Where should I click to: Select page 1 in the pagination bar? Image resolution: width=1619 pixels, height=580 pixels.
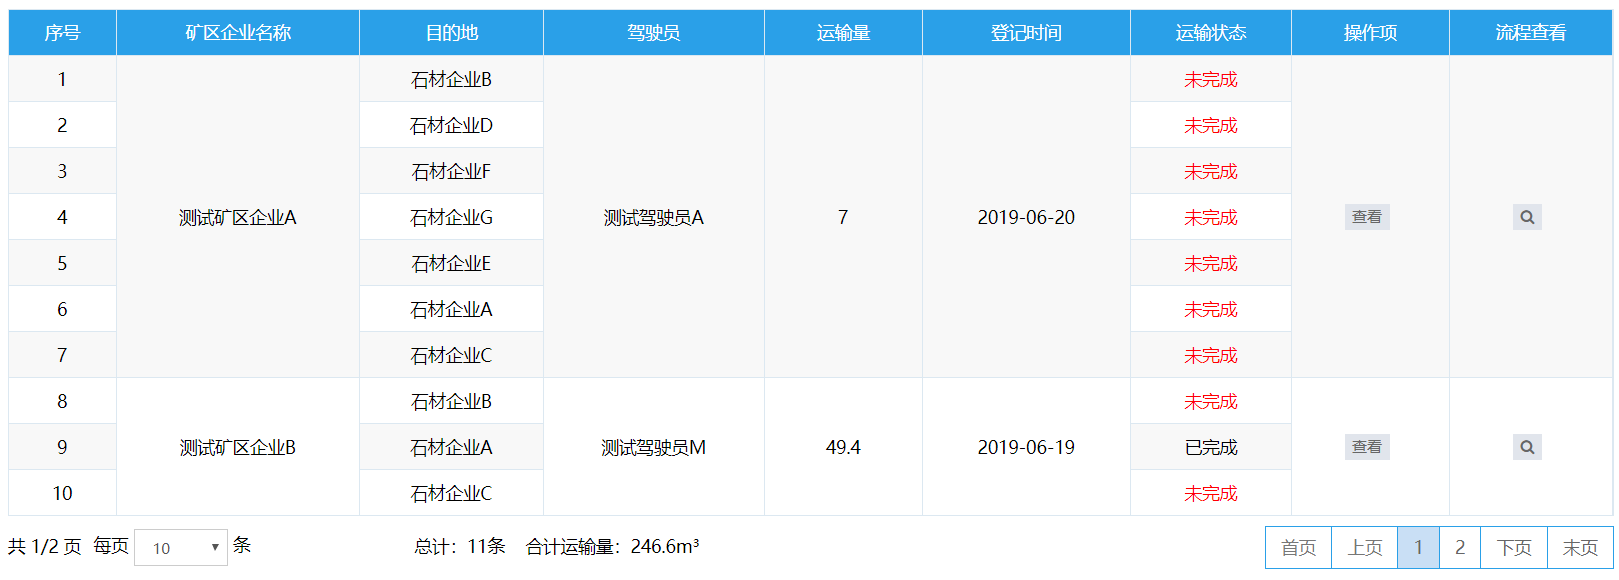pos(1419,547)
